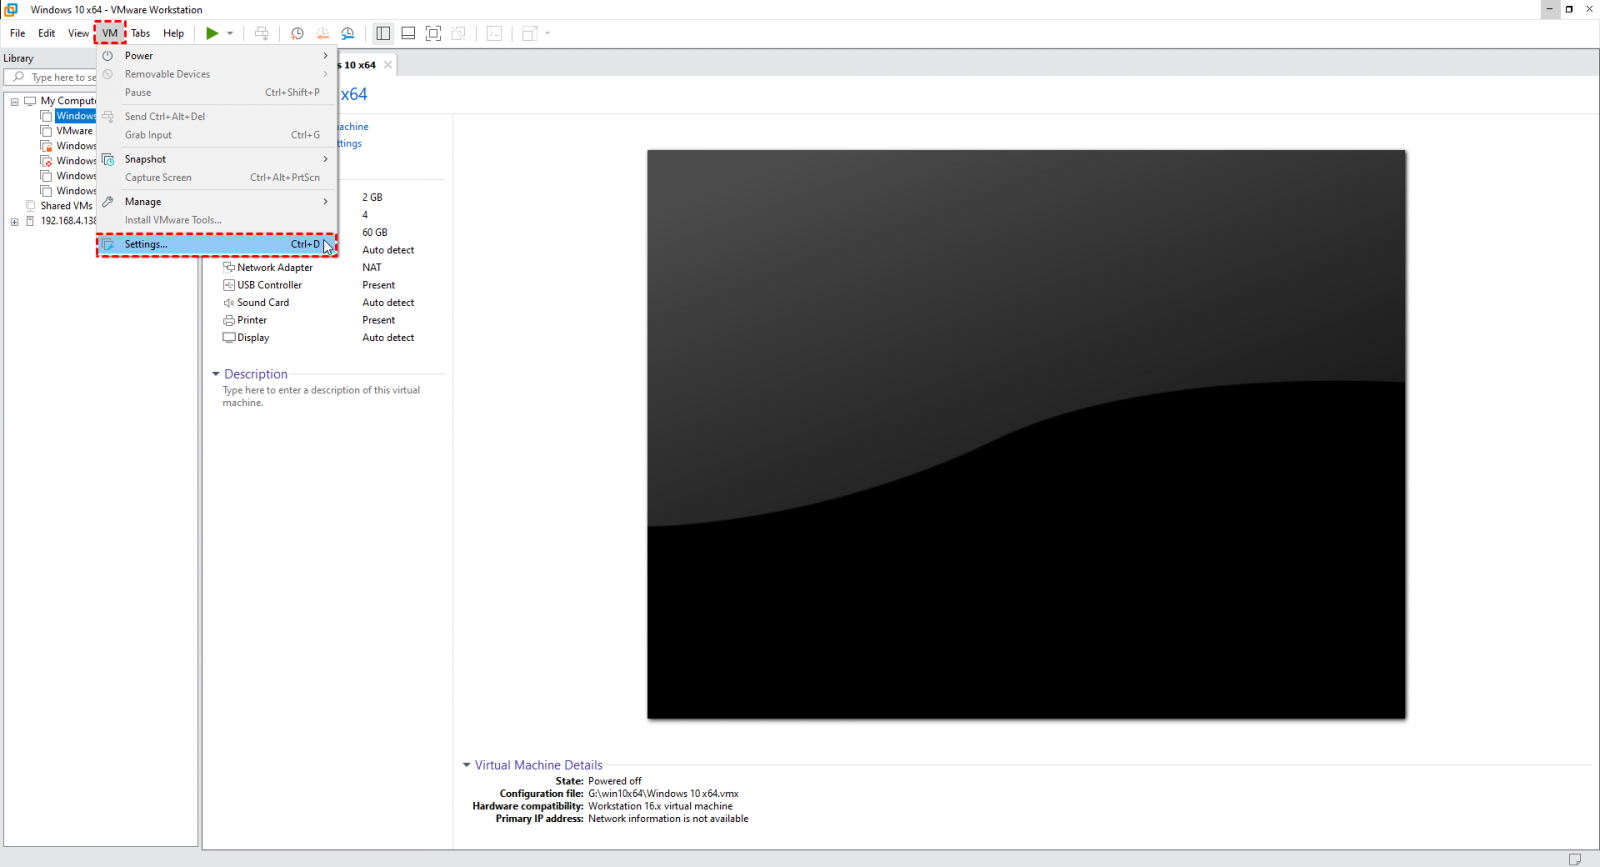This screenshot has width=1600, height=867.
Task: Click the VMware Workstation app icon in title bar
Action: 12,9
